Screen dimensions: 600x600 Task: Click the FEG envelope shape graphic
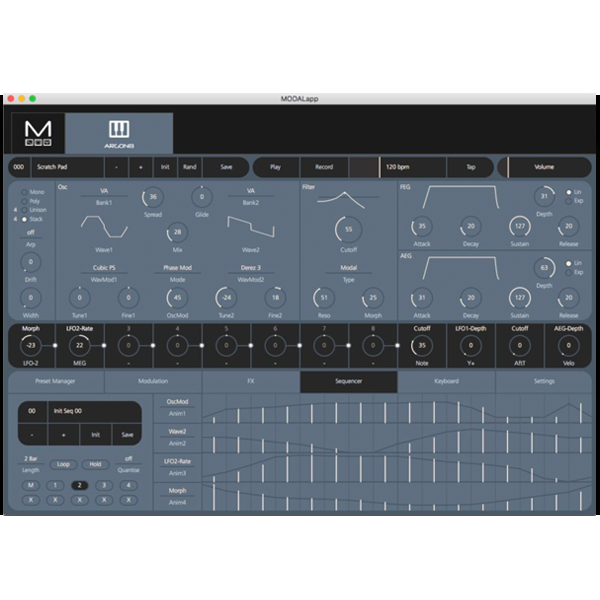(463, 198)
